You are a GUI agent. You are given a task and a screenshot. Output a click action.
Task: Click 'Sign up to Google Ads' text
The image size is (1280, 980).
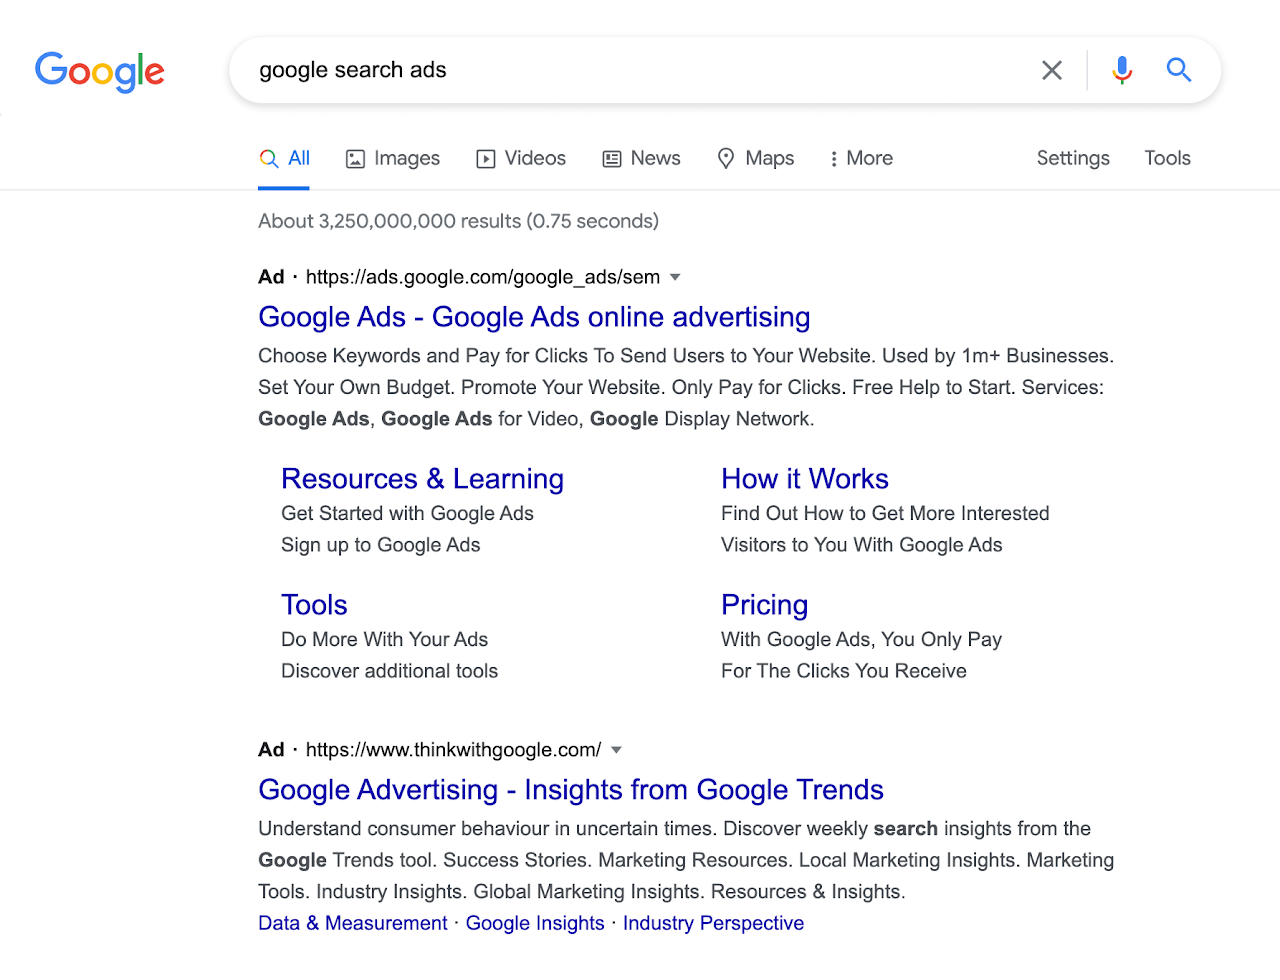point(380,545)
